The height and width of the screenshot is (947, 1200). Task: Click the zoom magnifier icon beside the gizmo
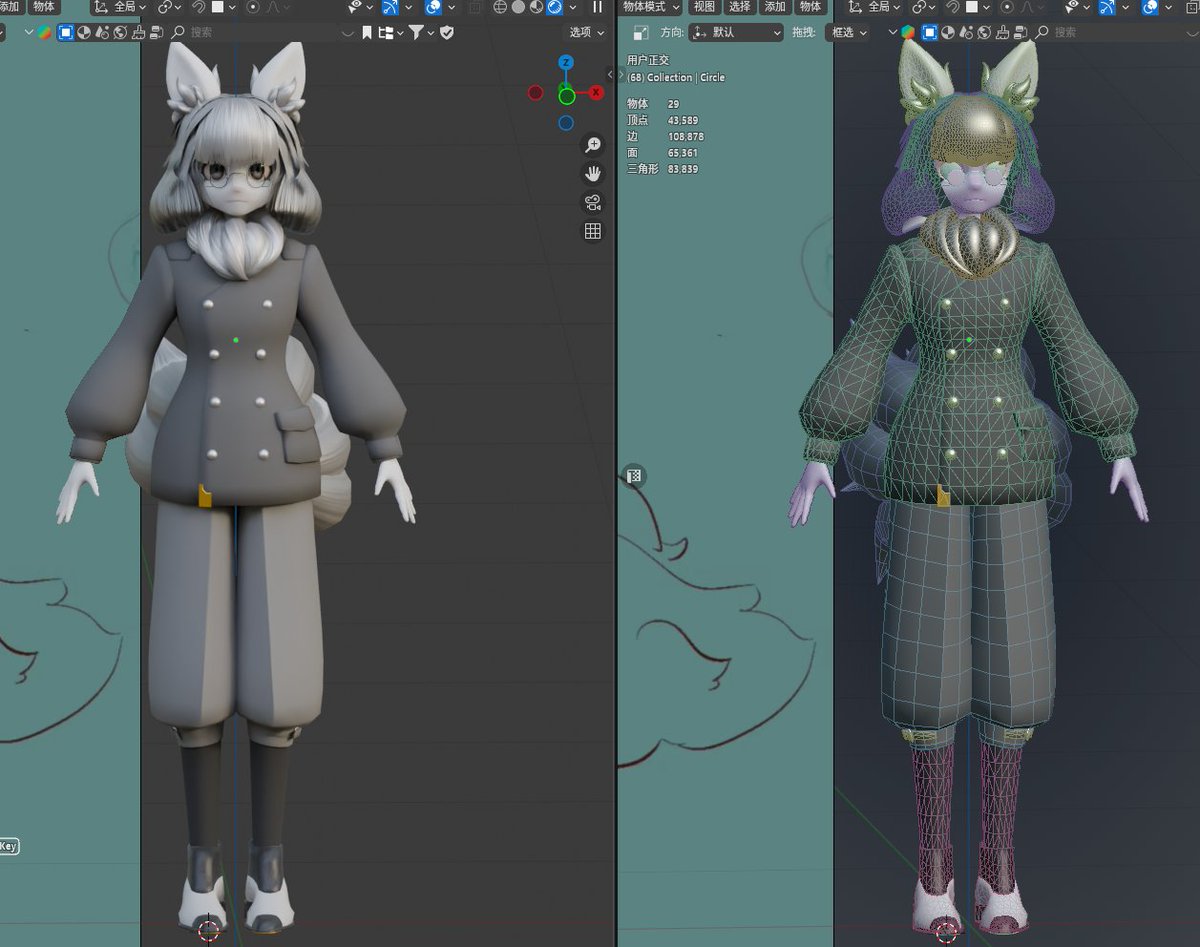593,144
